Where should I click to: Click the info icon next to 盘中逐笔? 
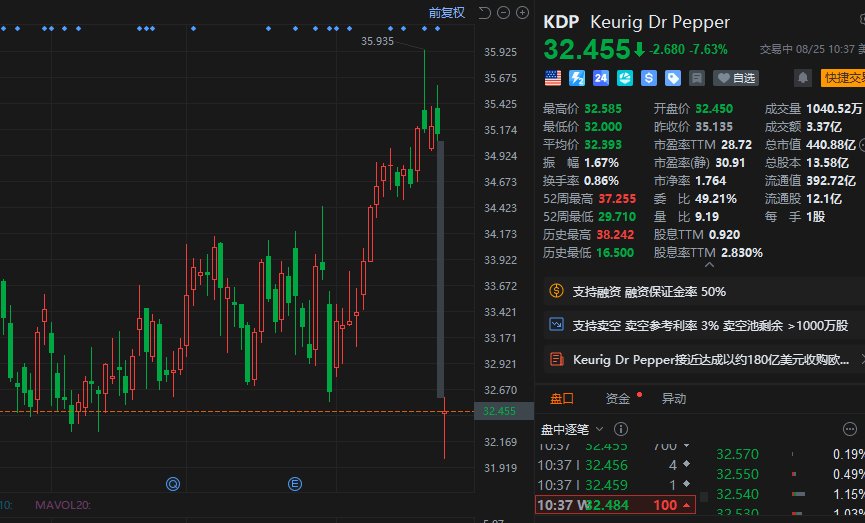tap(621, 429)
